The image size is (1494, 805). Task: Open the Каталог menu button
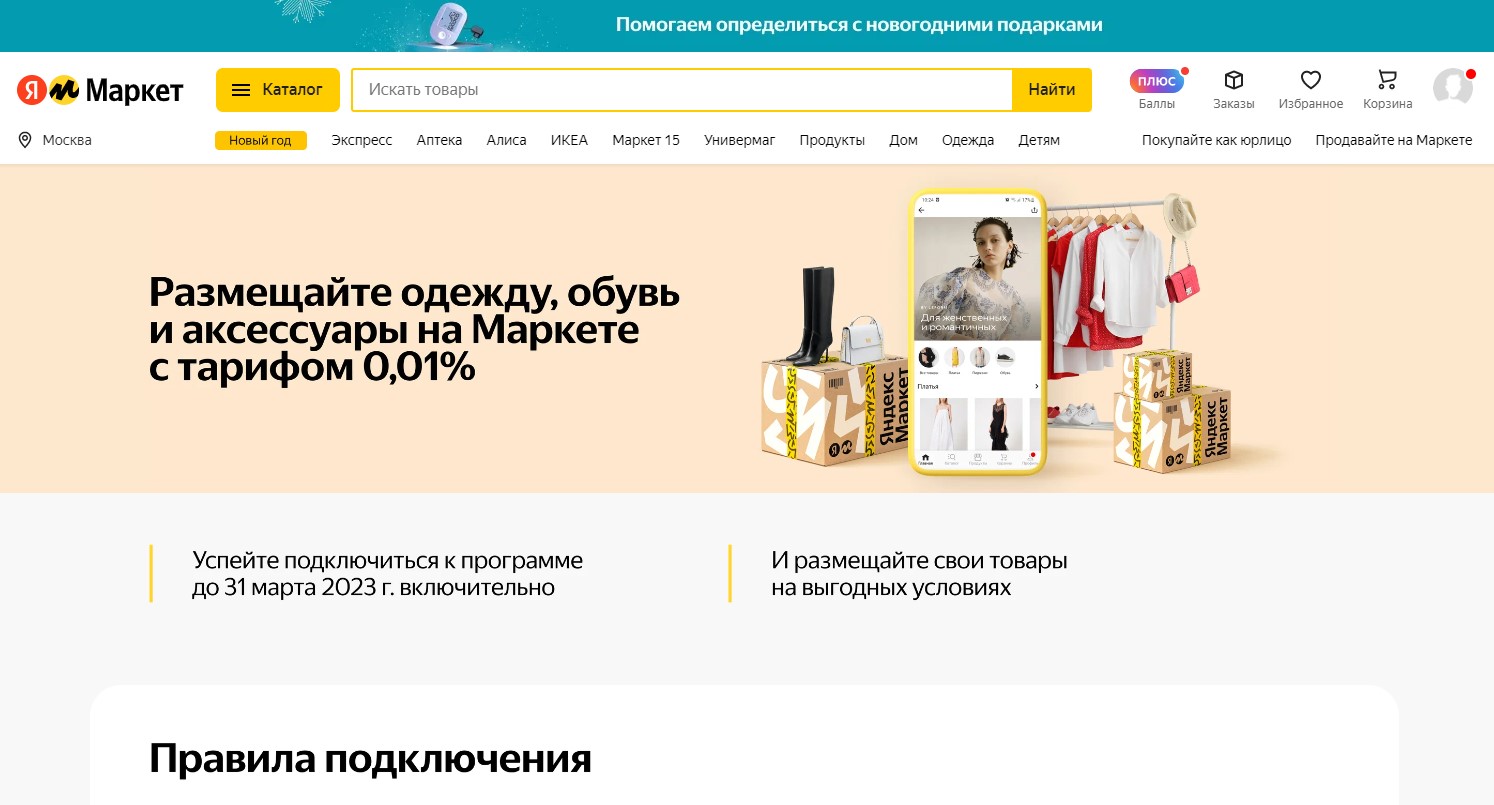pos(278,90)
